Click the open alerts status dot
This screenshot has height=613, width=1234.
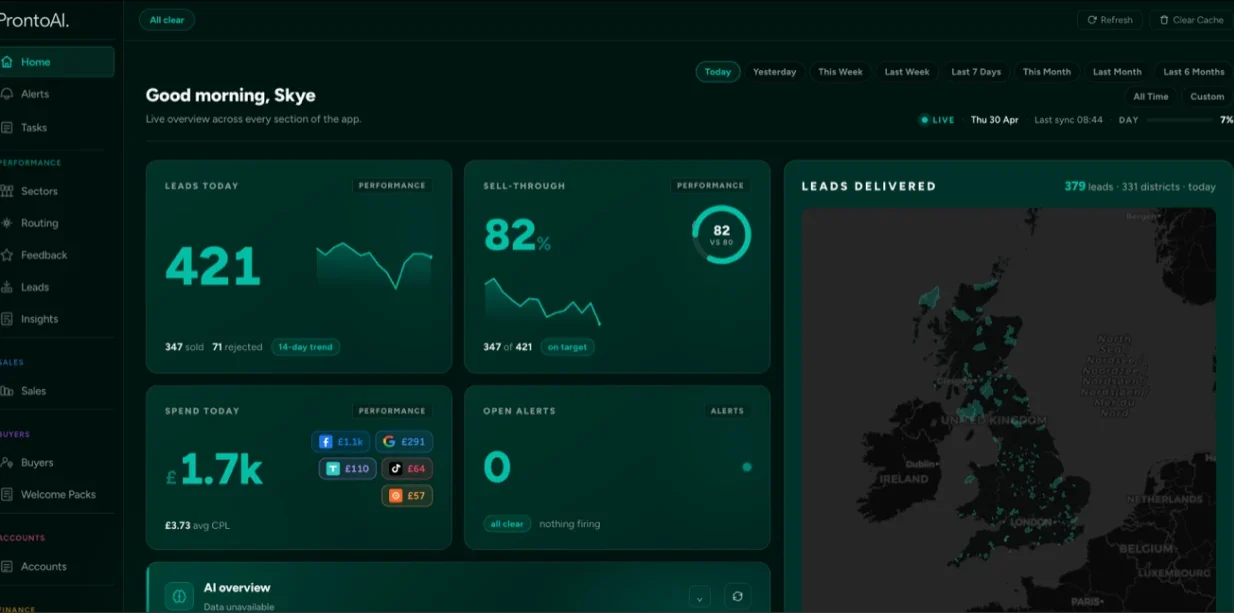(x=746, y=467)
